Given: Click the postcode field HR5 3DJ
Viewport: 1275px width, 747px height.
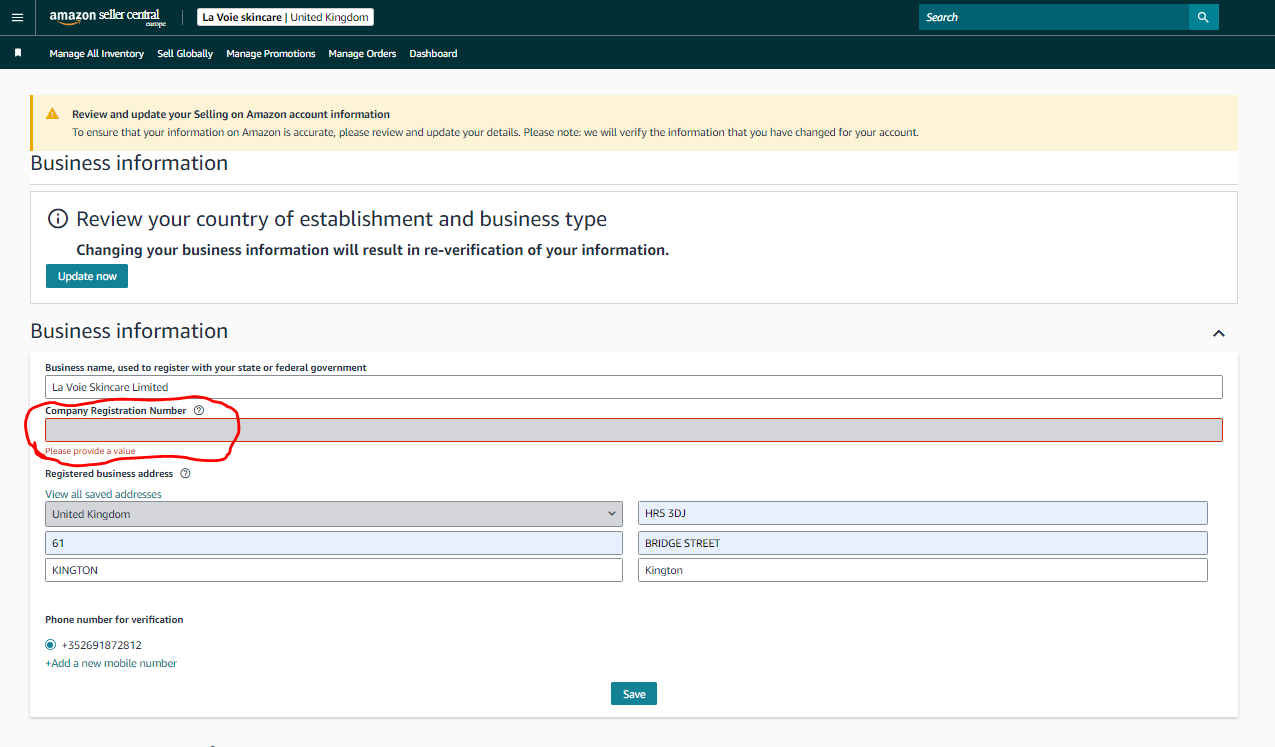Looking at the screenshot, I should [x=923, y=514].
